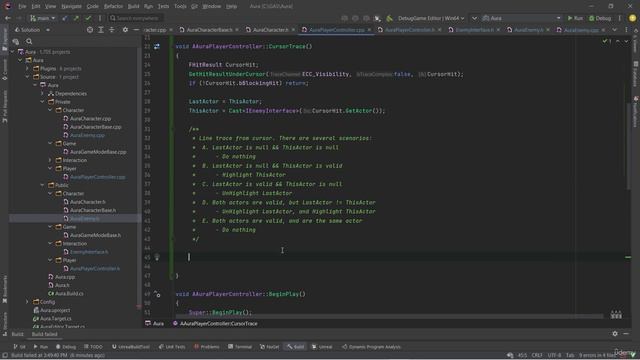
Task: Click the build hammer icon
Action: pos(389,18)
